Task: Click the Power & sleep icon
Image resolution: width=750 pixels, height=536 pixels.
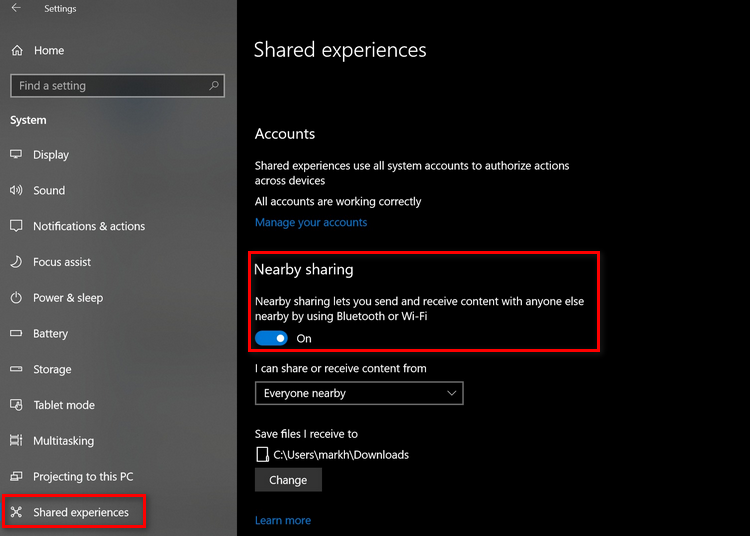Action: [x=16, y=297]
